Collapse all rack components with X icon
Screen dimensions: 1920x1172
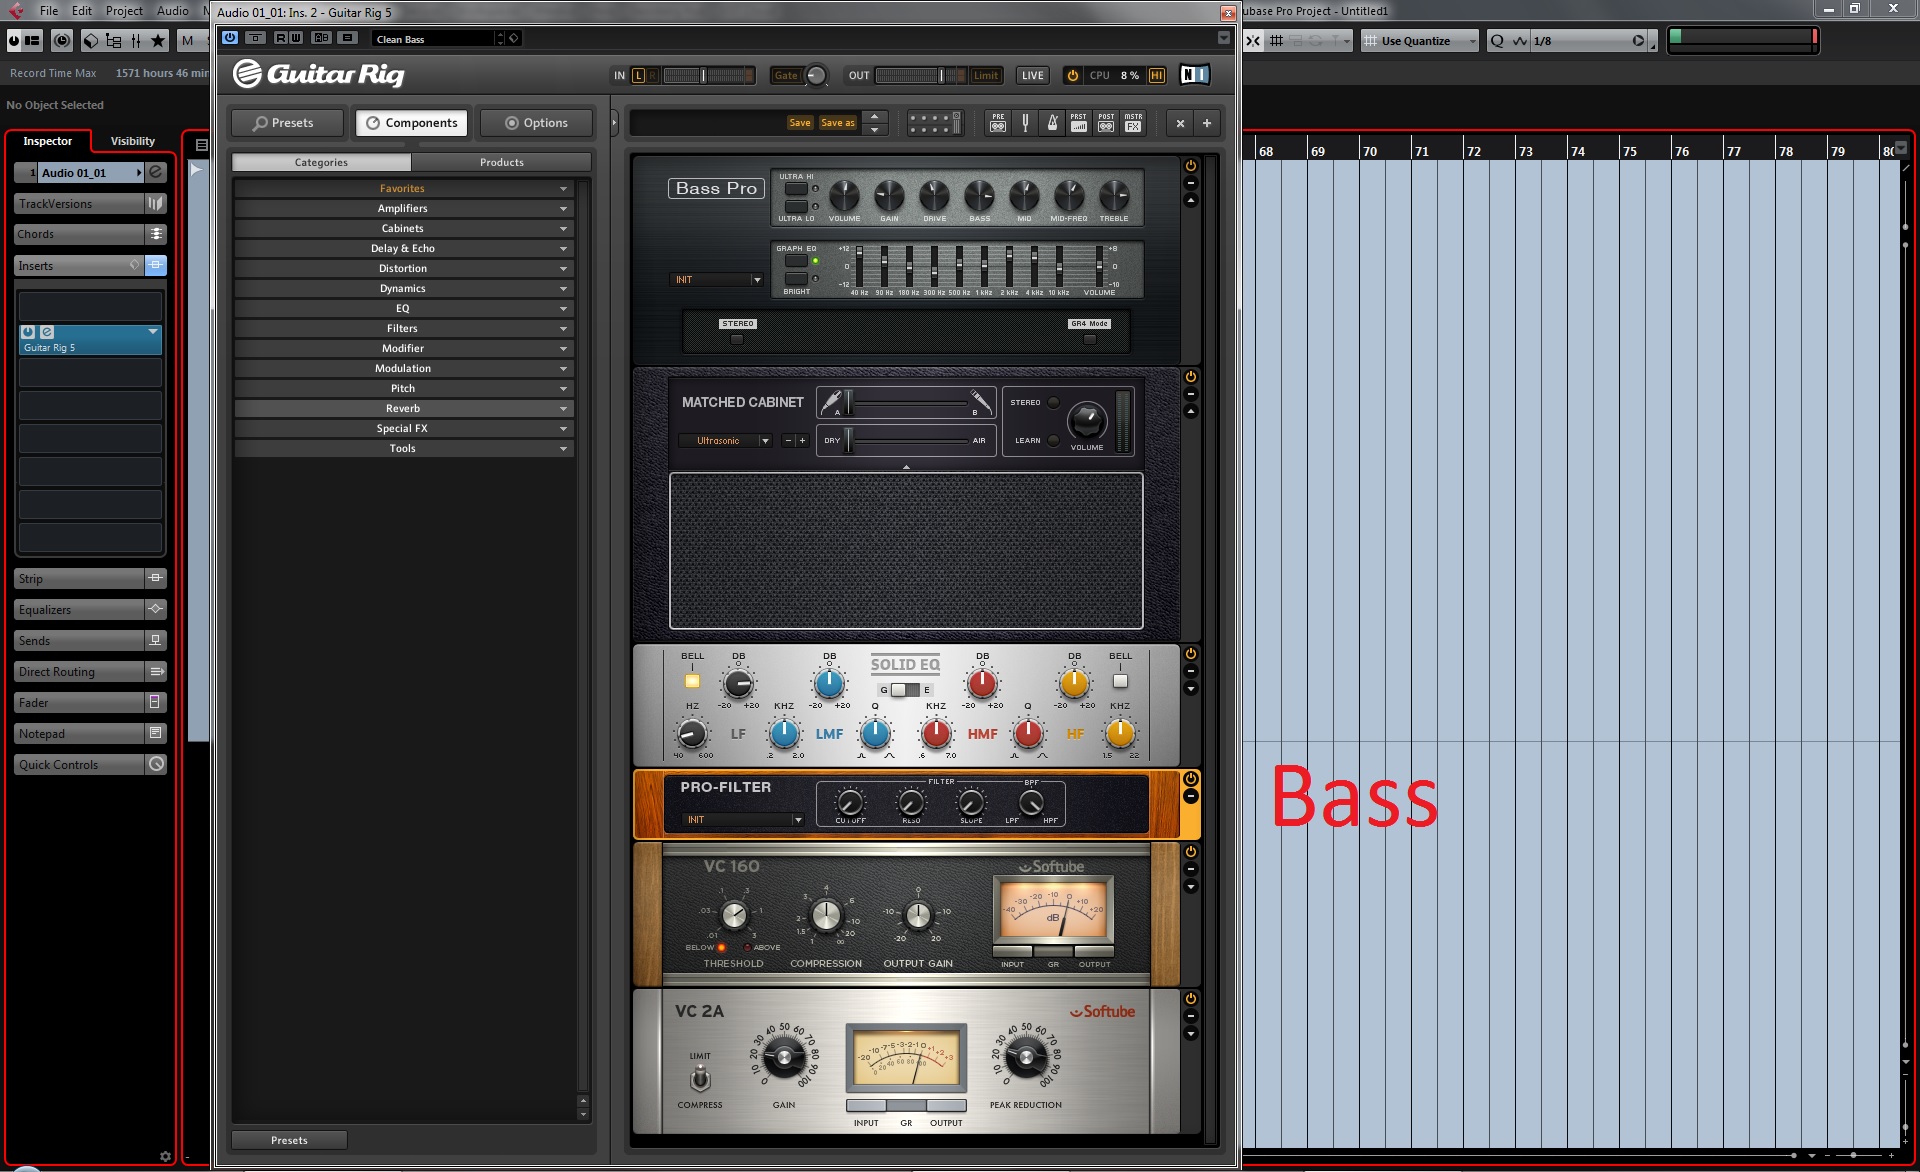1180,123
